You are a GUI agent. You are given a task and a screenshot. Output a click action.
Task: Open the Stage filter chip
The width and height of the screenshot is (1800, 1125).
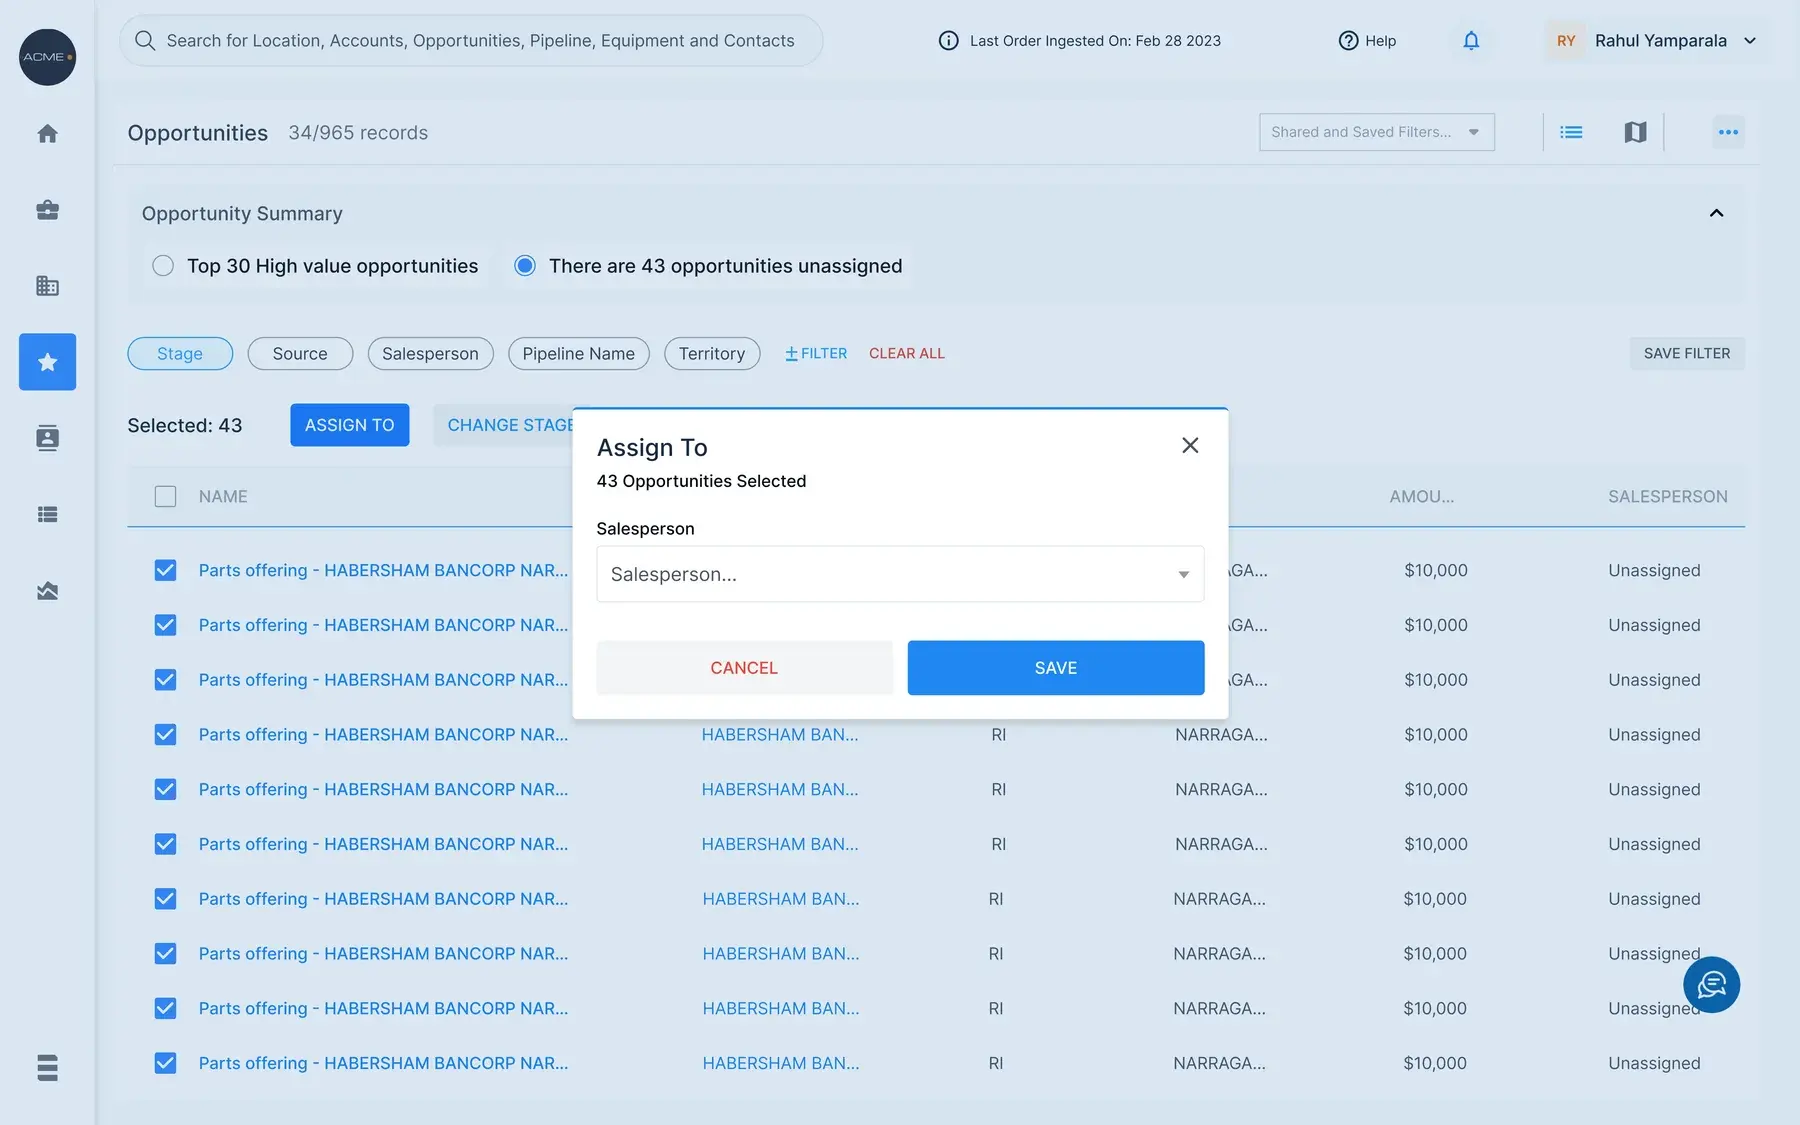180,353
